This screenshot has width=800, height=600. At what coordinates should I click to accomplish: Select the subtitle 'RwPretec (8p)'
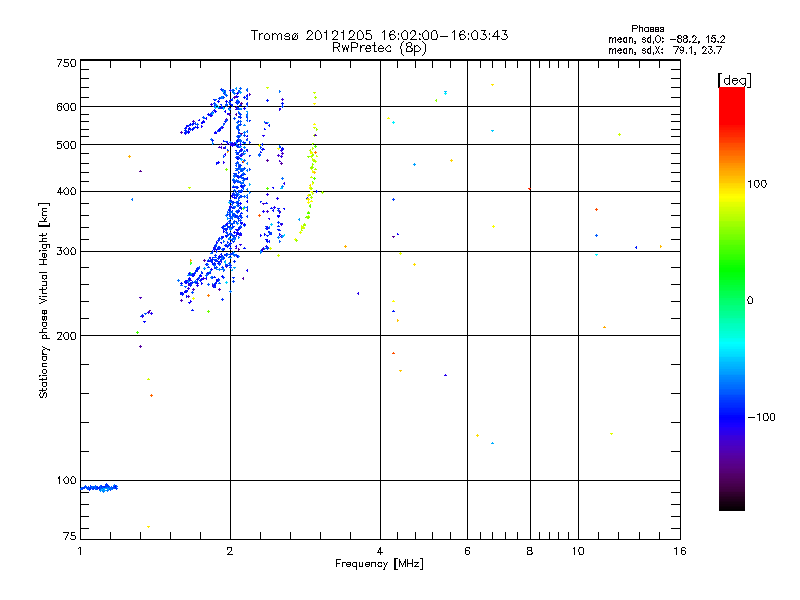(x=379, y=48)
